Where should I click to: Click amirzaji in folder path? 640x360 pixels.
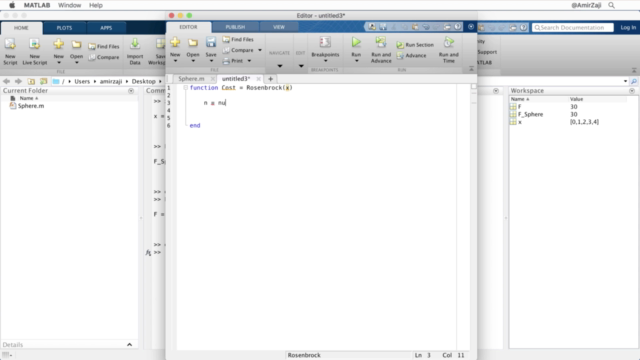click(x=111, y=81)
